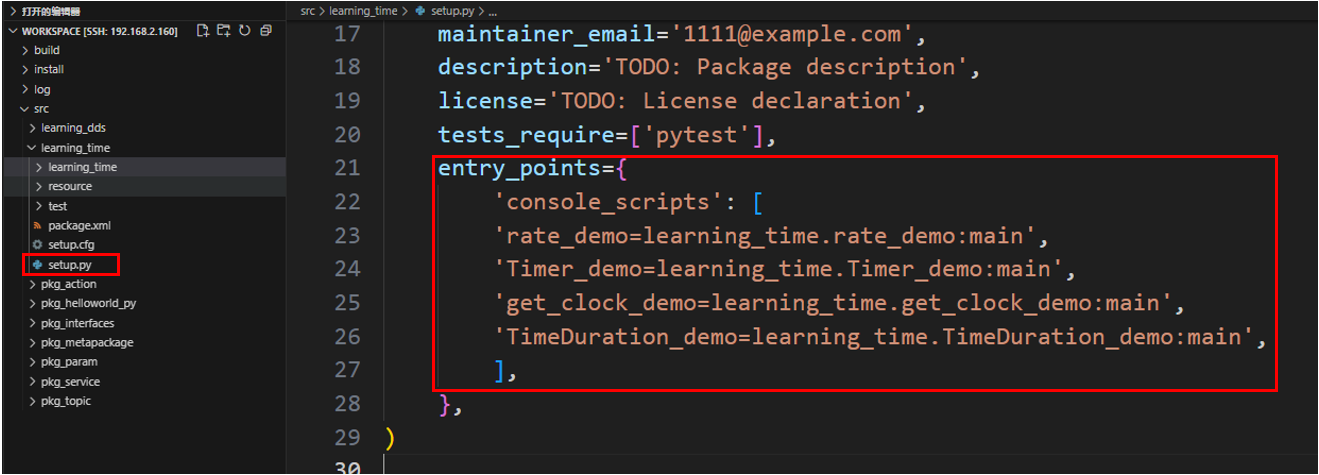Collapse the WORKSPACE root section

point(92,31)
